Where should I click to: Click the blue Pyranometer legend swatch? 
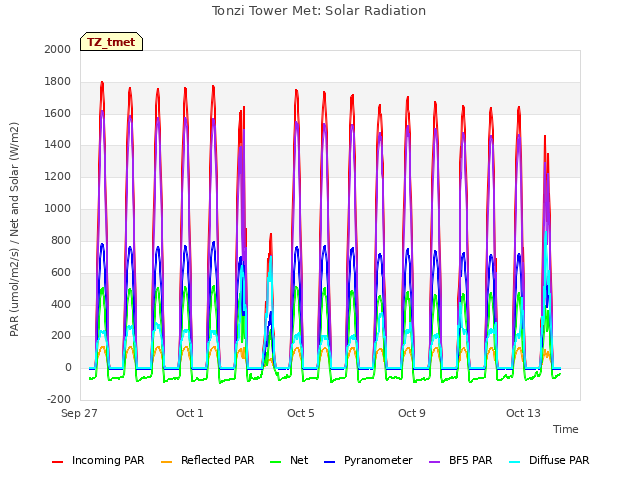(x=329, y=462)
